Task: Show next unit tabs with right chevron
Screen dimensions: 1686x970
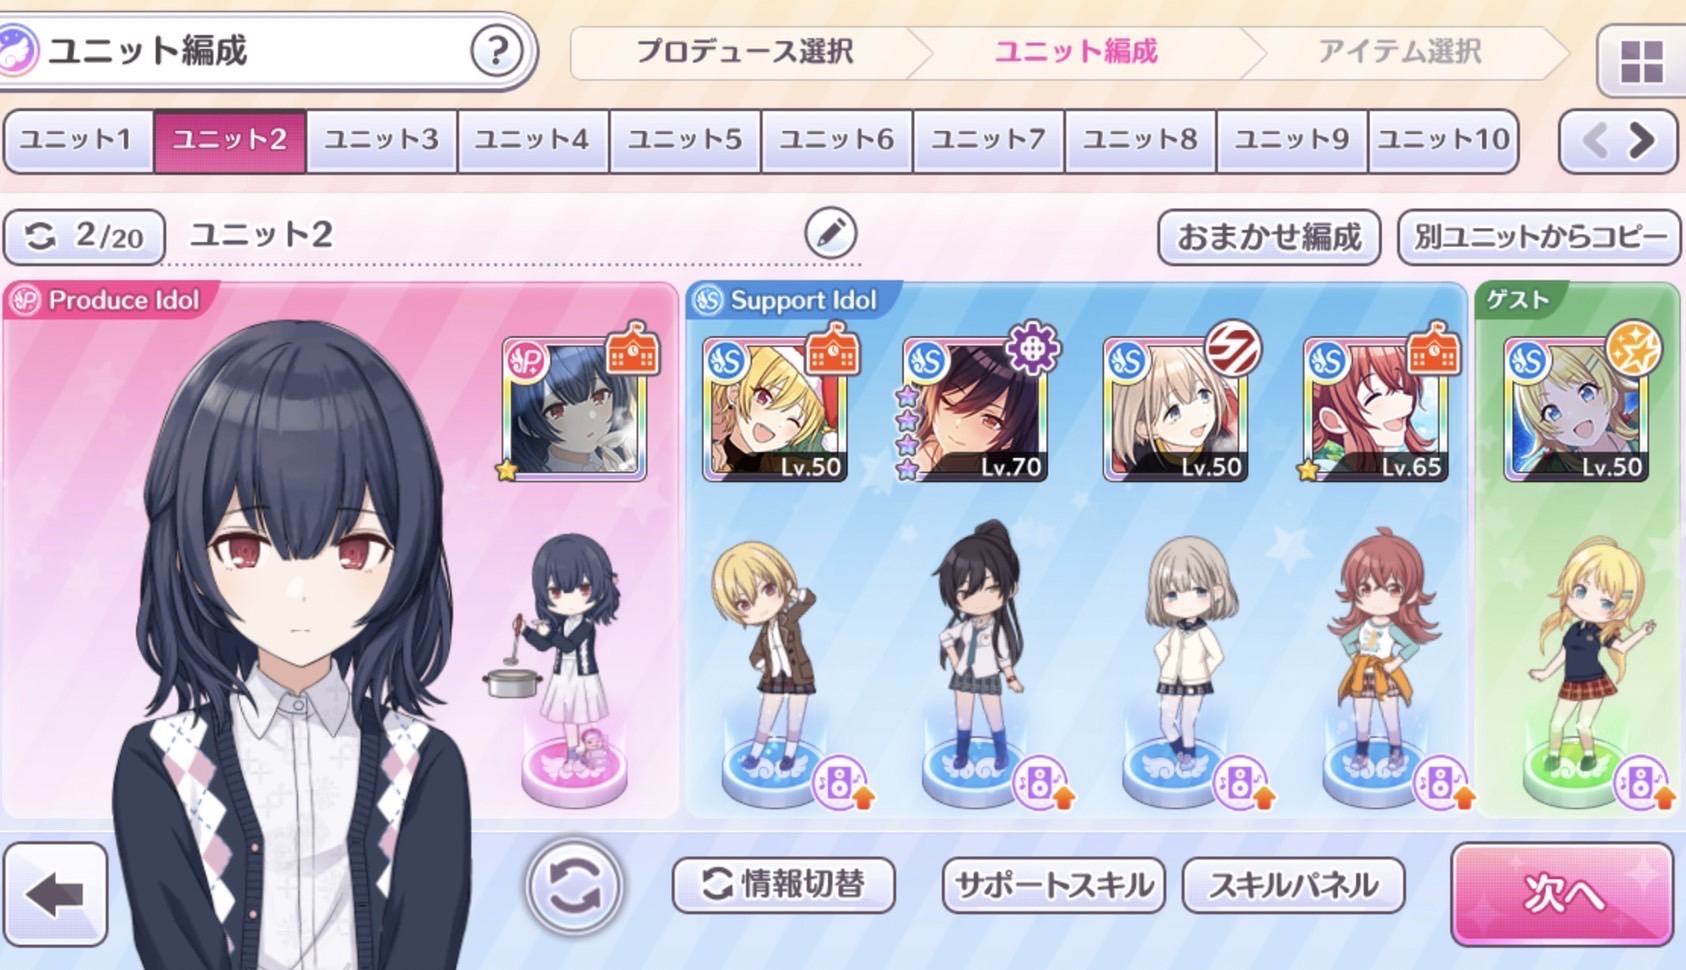Action: [x=1642, y=140]
